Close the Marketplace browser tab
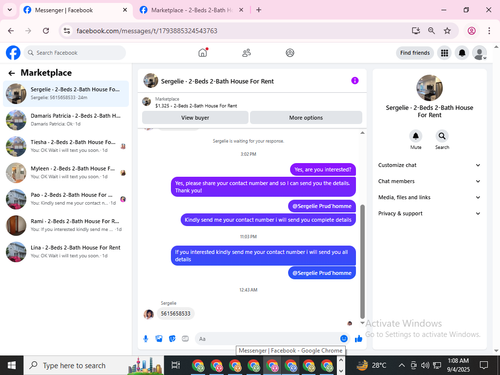 click(241, 10)
